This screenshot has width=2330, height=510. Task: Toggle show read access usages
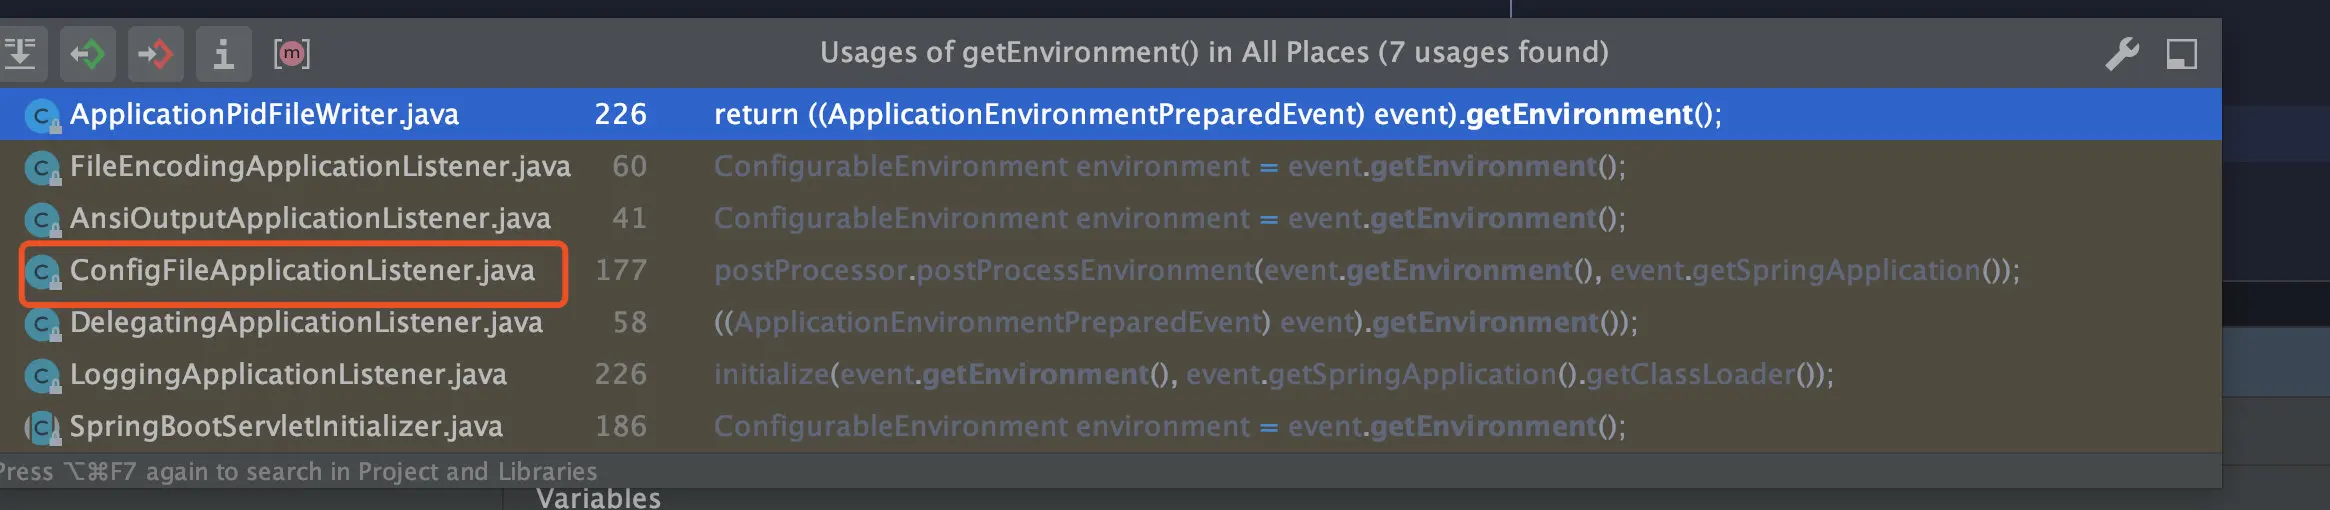88,53
